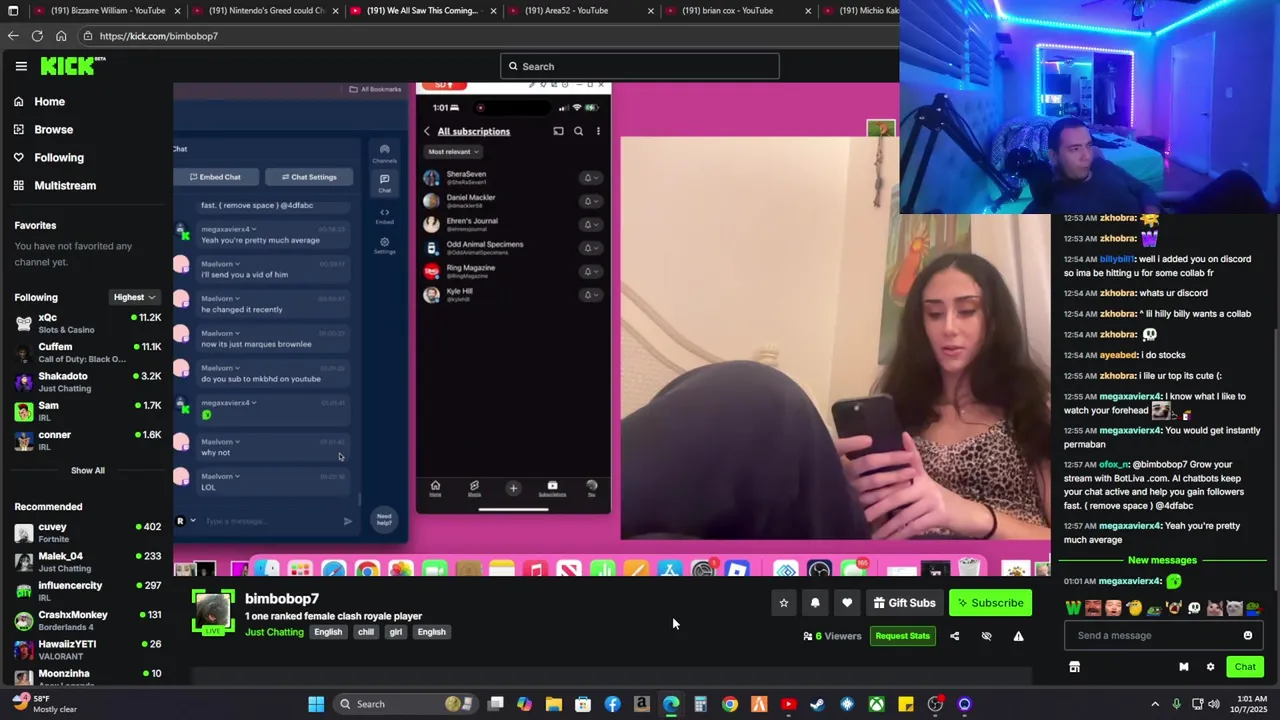1280x720 pixels.
Task: Select the English language tag
Action: click(328, 632)
